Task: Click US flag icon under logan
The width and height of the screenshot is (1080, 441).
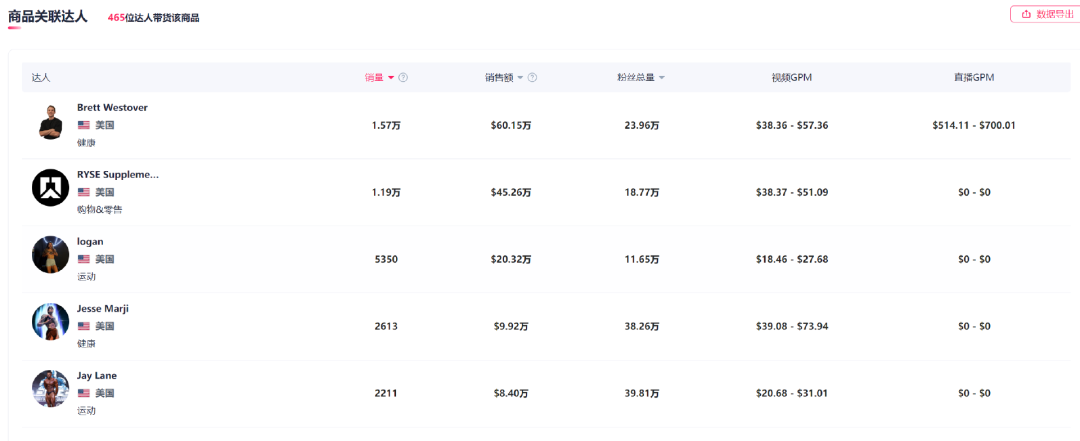Action: pos(84,259)
